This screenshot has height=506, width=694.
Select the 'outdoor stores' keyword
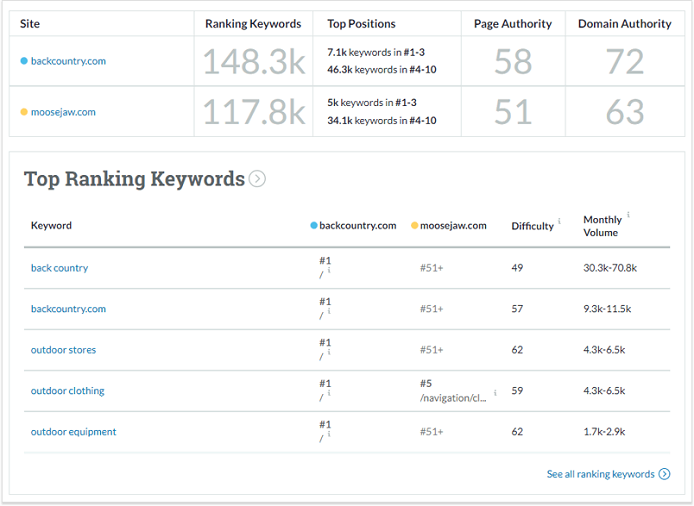pos(63,350)
